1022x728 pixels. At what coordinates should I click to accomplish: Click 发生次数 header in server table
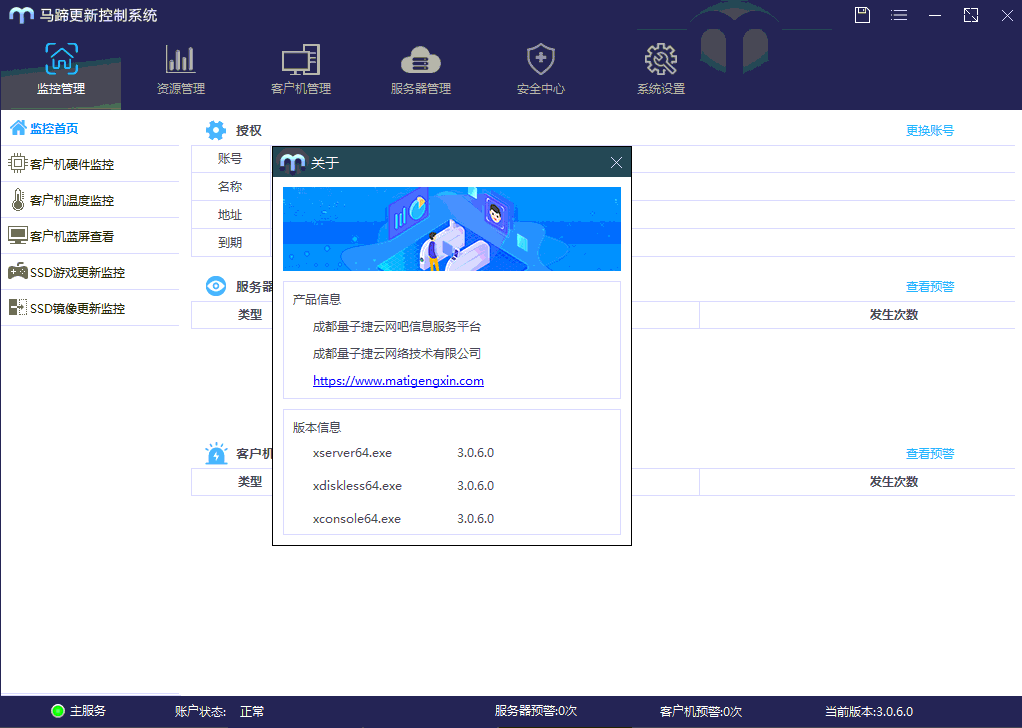tap(894, 314)
